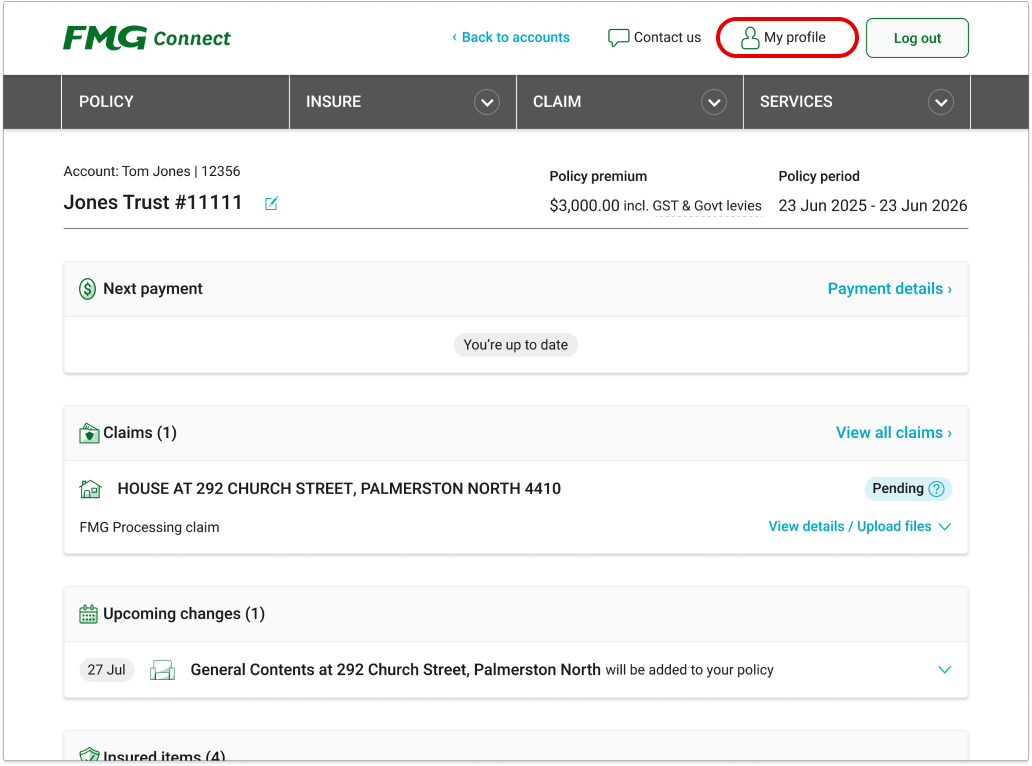Screen dimensions: 1032x766
Task: Click the "Claims (1)" heading
Action: pos(140,433)
